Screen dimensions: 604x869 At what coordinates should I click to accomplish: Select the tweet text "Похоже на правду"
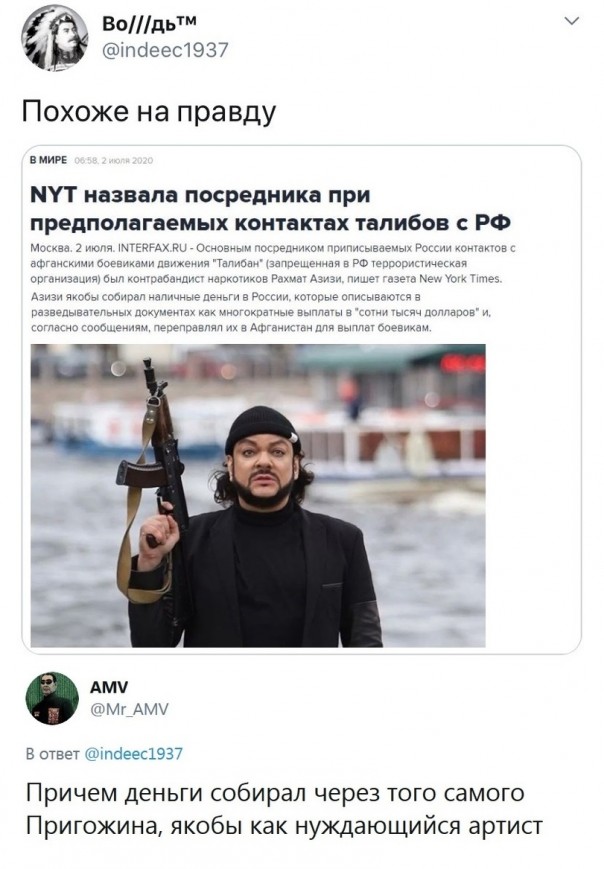(x=149, y=111)
